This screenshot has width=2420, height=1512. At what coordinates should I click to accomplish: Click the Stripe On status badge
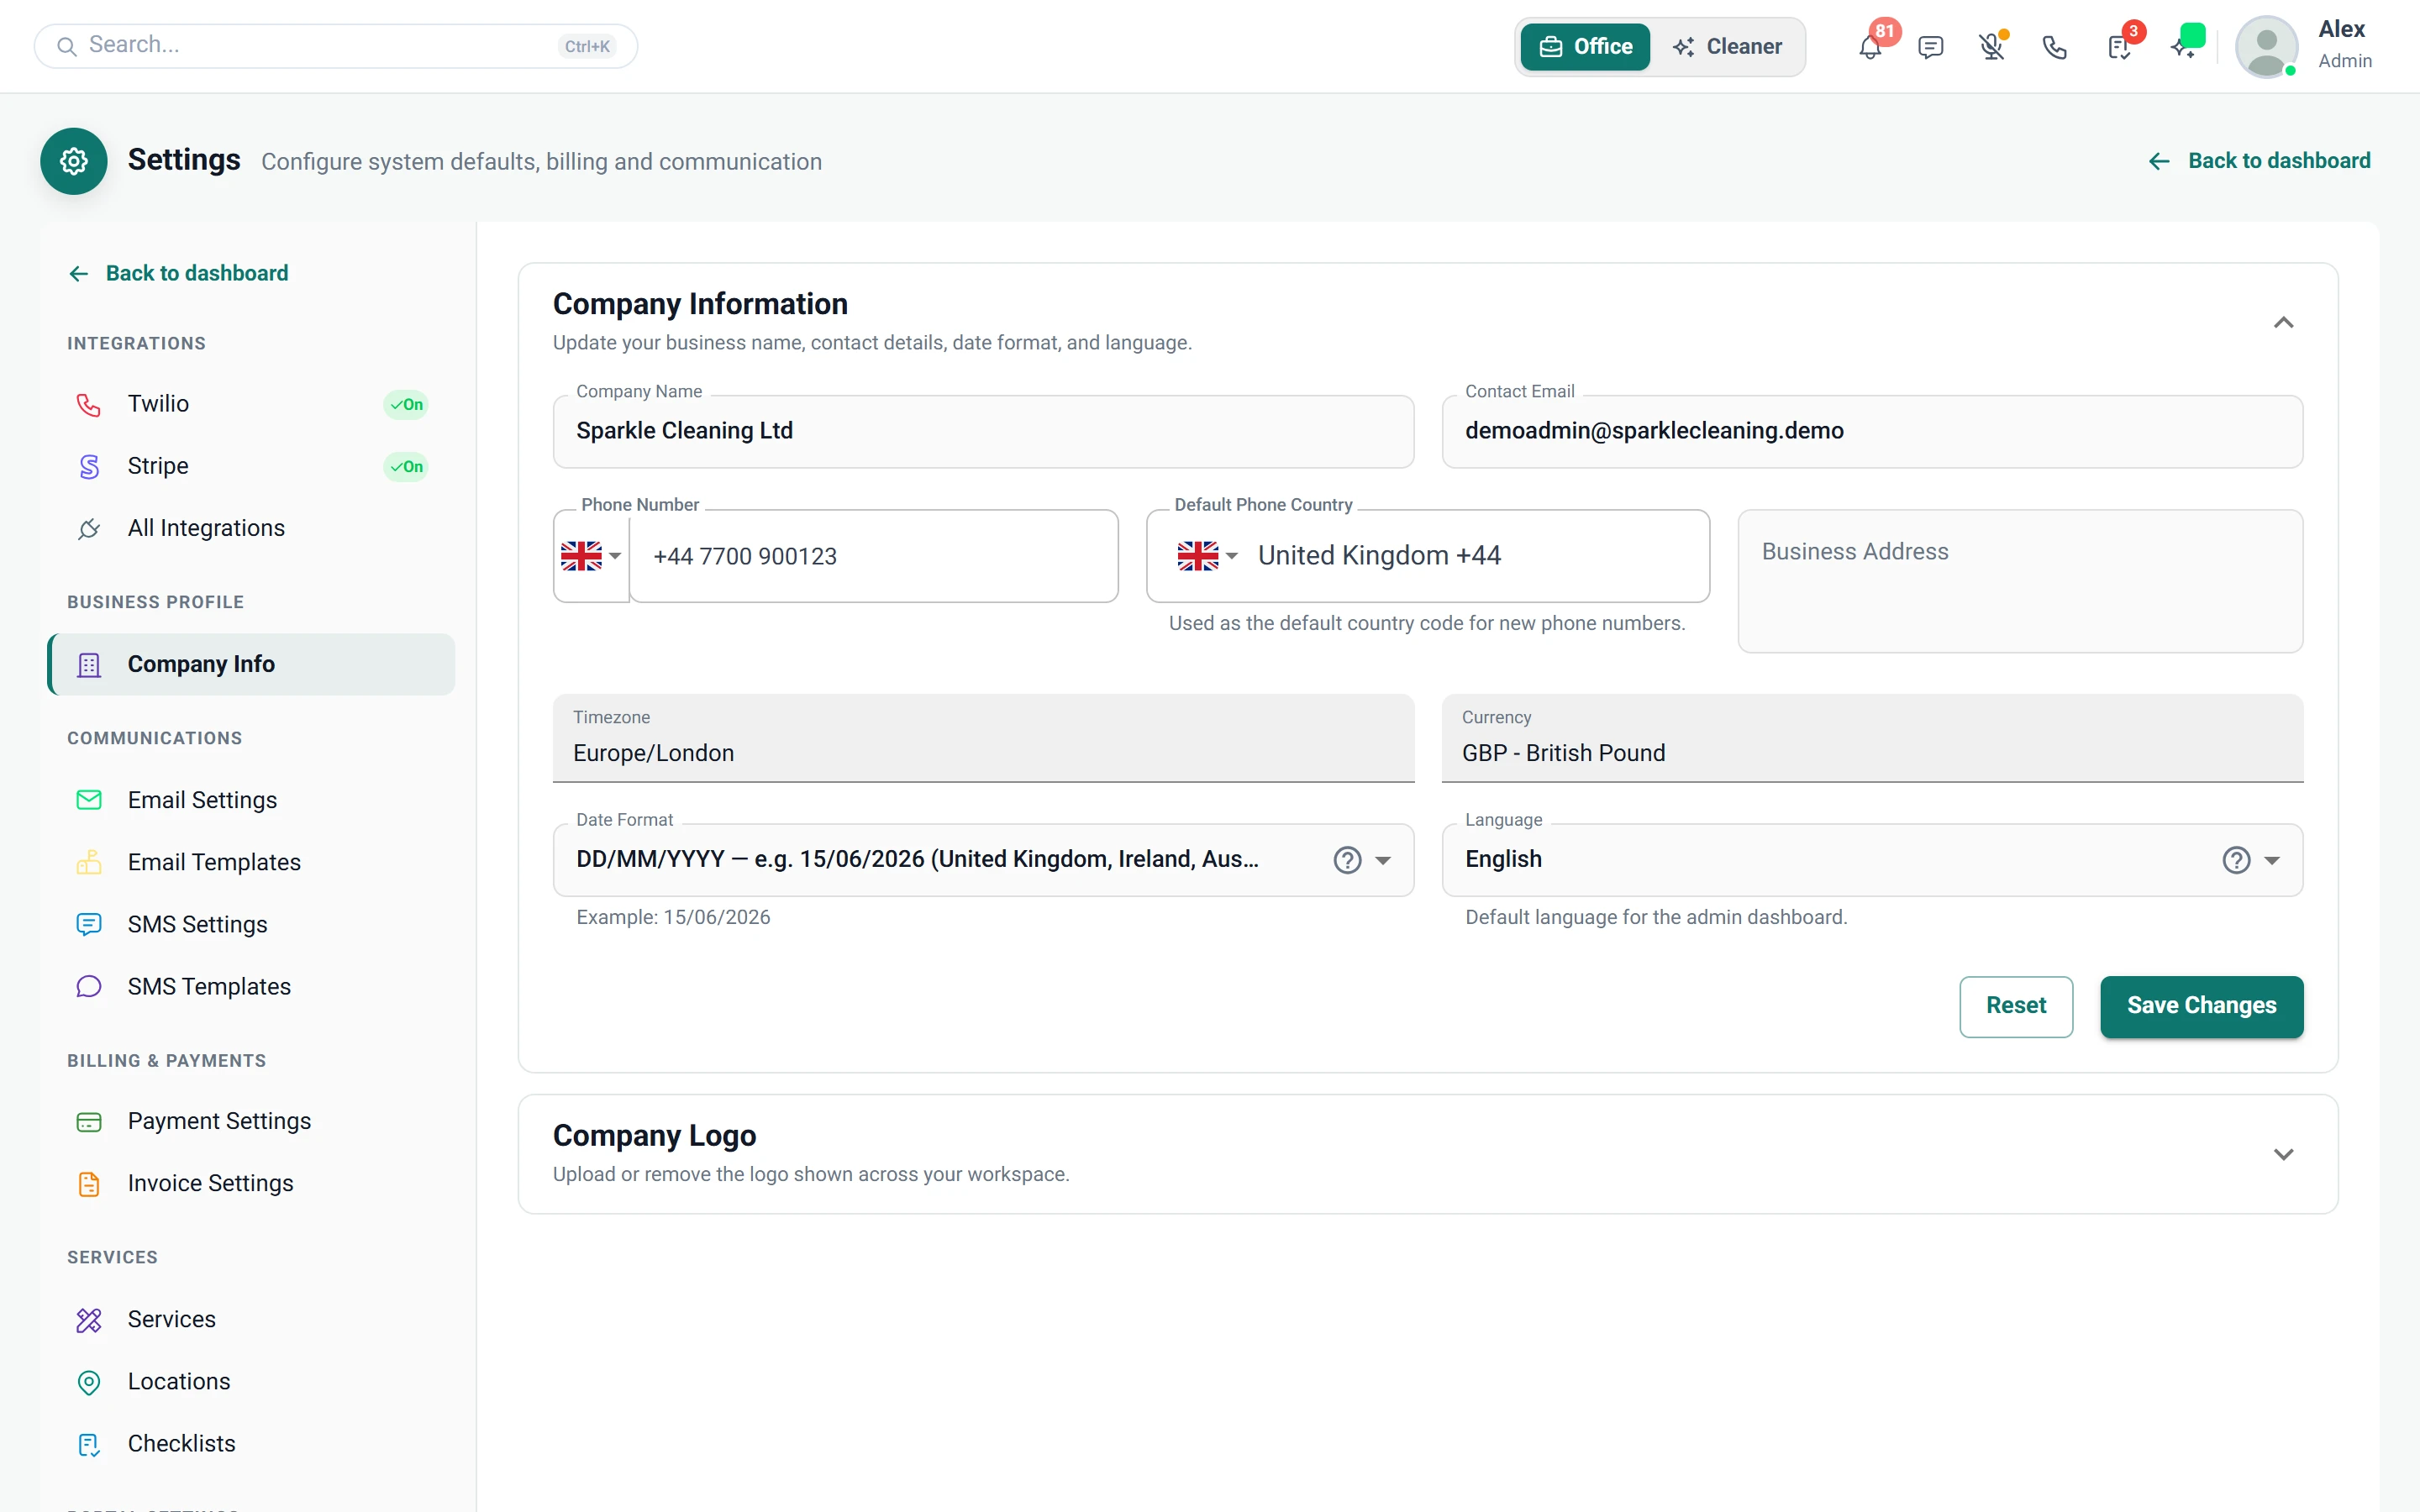click(x=406, y=466)
